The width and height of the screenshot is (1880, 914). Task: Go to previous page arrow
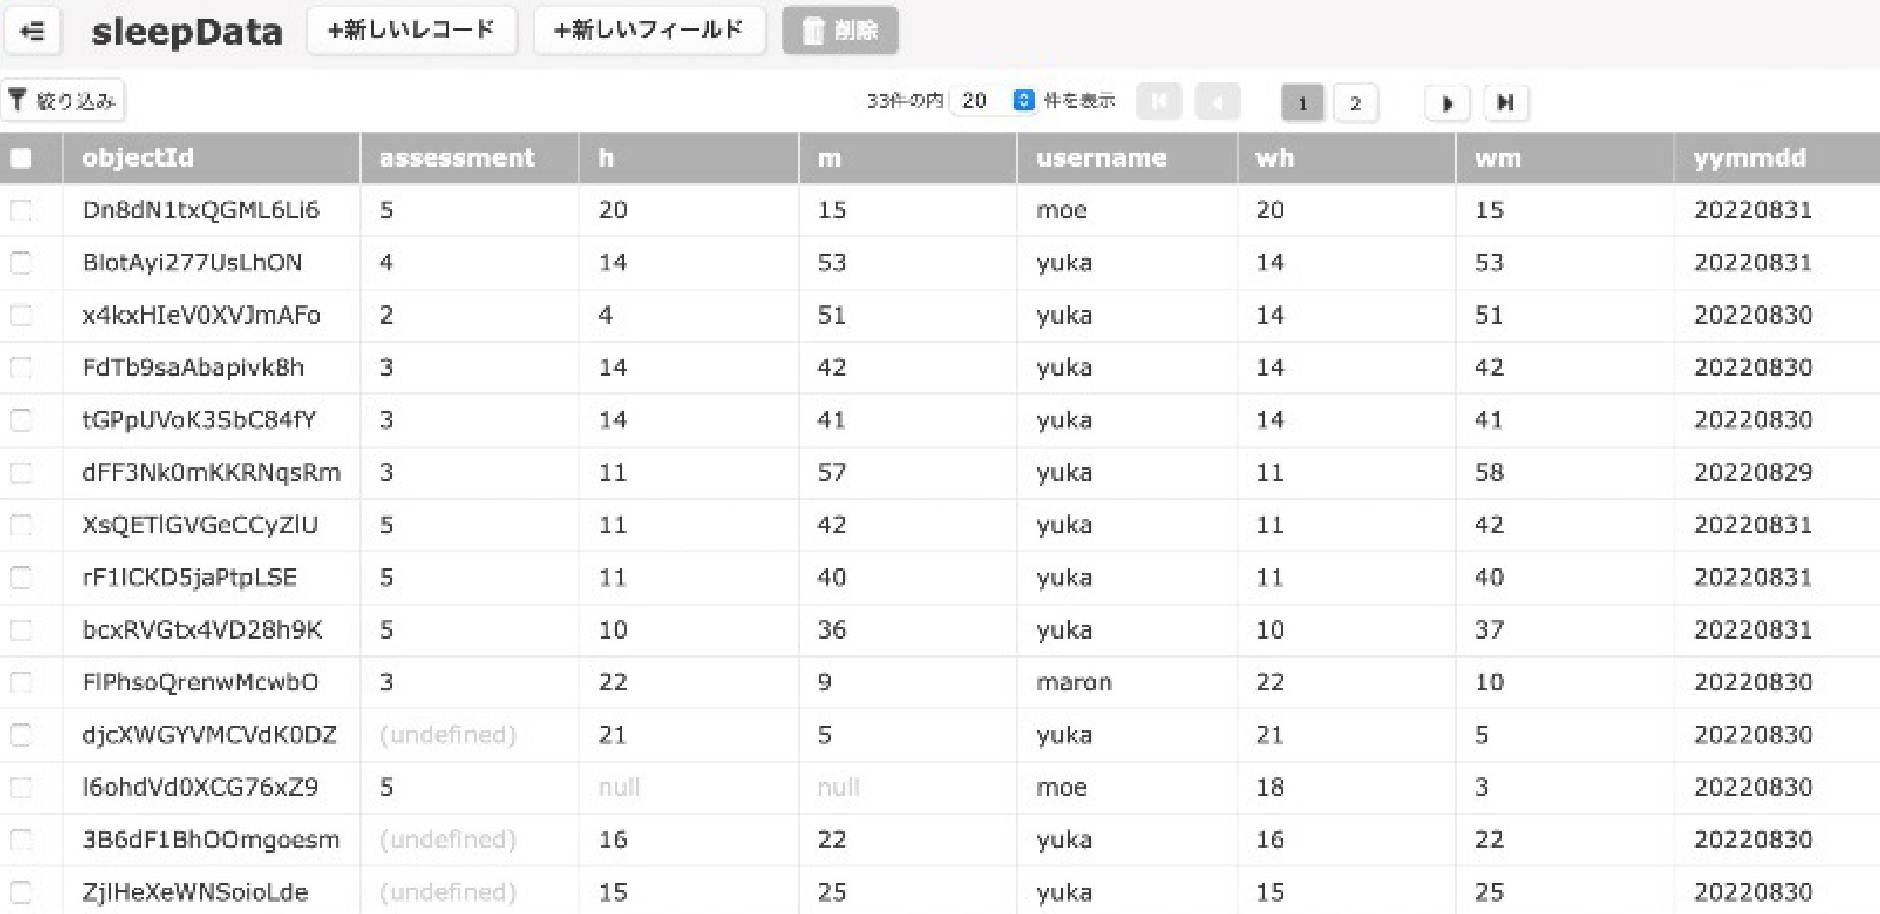(1217, 103)
